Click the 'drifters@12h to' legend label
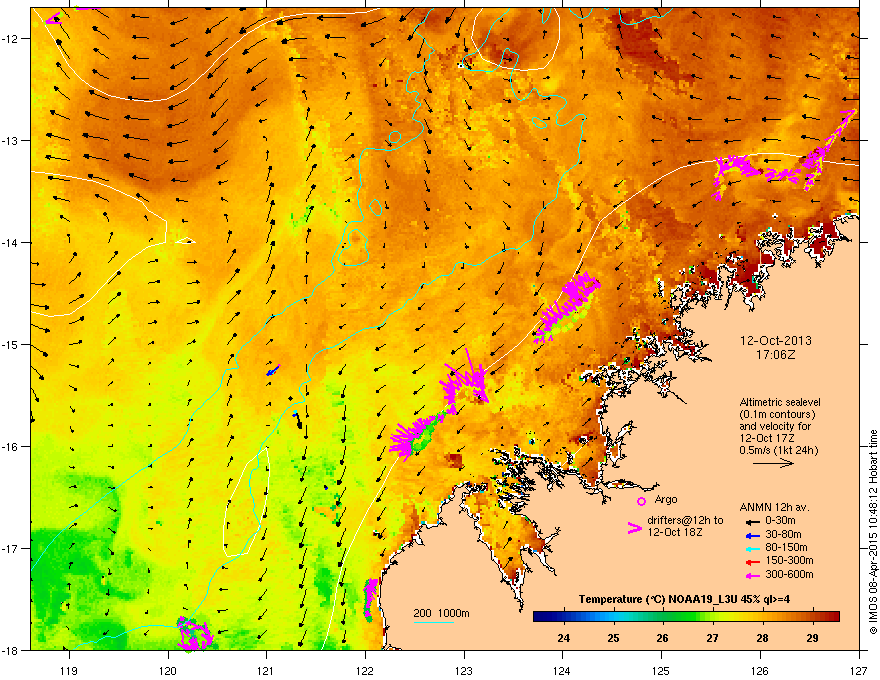Image resolution: width=880 pixels, height=680 pixels. tap(685, 521)
